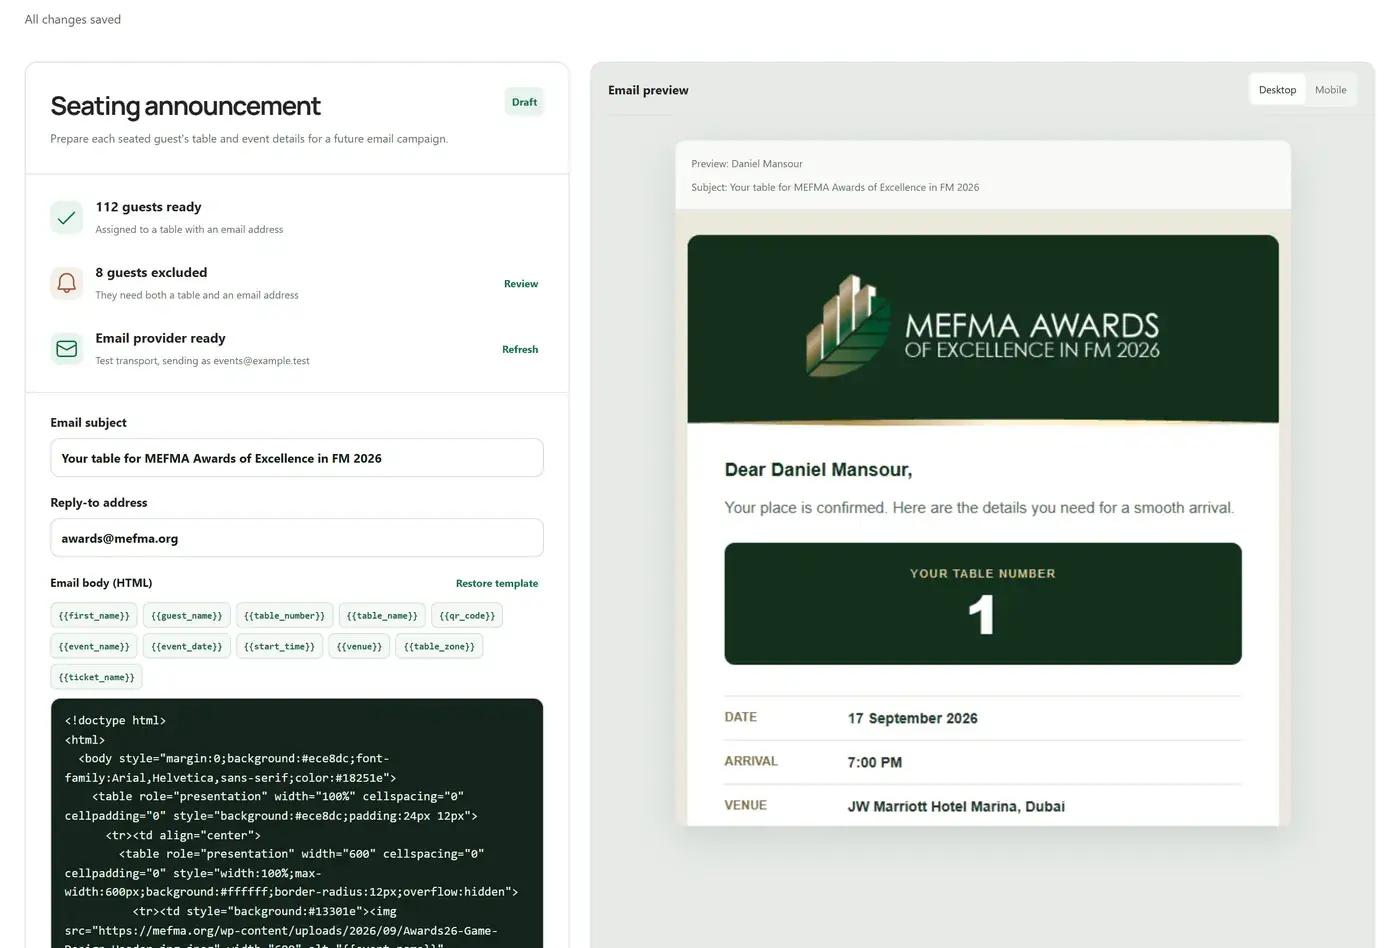Image resolution: width=1400 pixels, height=948 pixels.
Task: Click the Draft status badge
Action: pyautogui.click(x=524, y=102)
